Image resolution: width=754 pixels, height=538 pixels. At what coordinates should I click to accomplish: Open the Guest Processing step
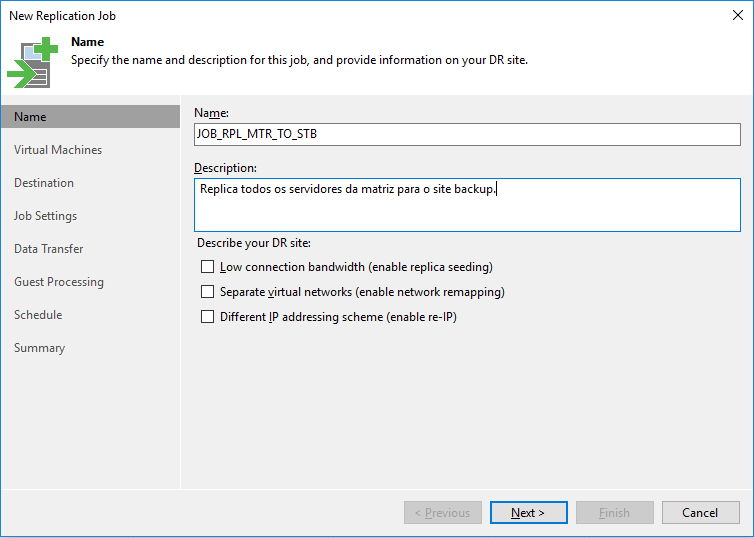coord(59,282)
